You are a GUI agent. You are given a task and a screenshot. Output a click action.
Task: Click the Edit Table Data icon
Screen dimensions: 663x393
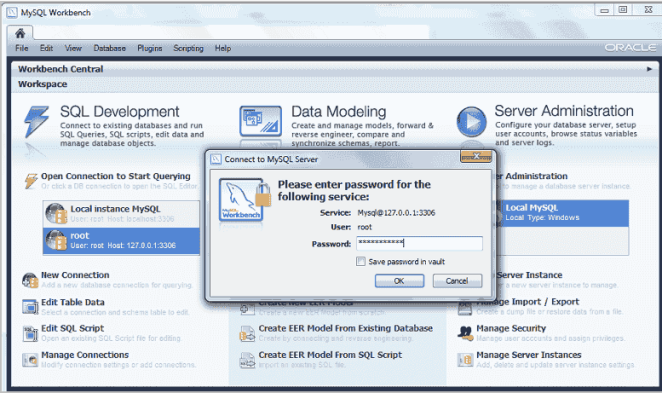(30, 307)
